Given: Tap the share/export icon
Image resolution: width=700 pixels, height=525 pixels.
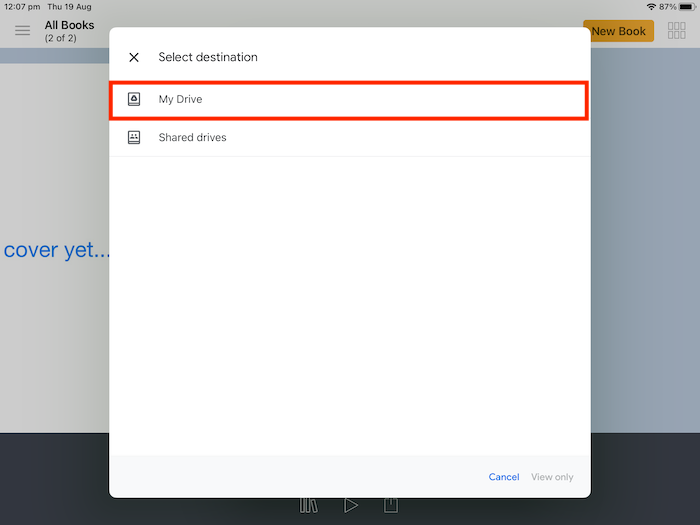Looking at the screenshot, I should pos(392,505).
